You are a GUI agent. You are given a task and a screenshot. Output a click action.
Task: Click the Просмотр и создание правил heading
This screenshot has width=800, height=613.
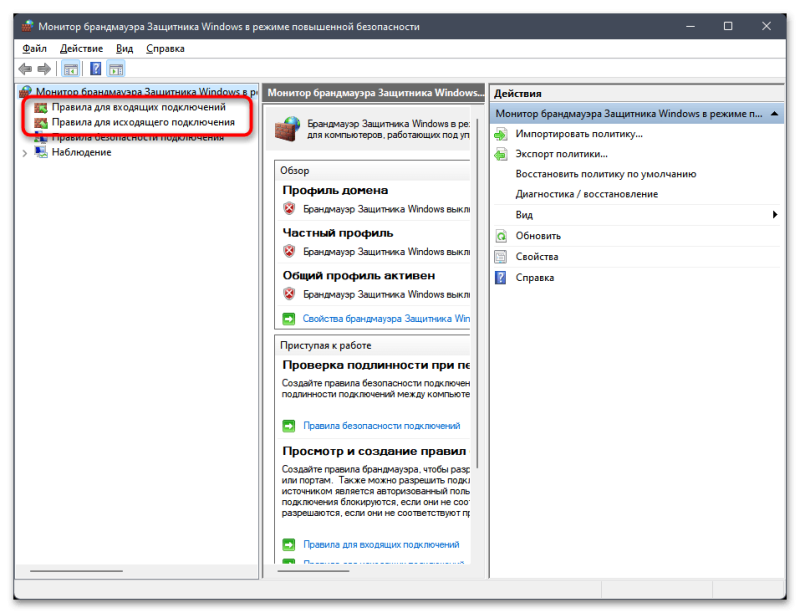click(376, 452)
